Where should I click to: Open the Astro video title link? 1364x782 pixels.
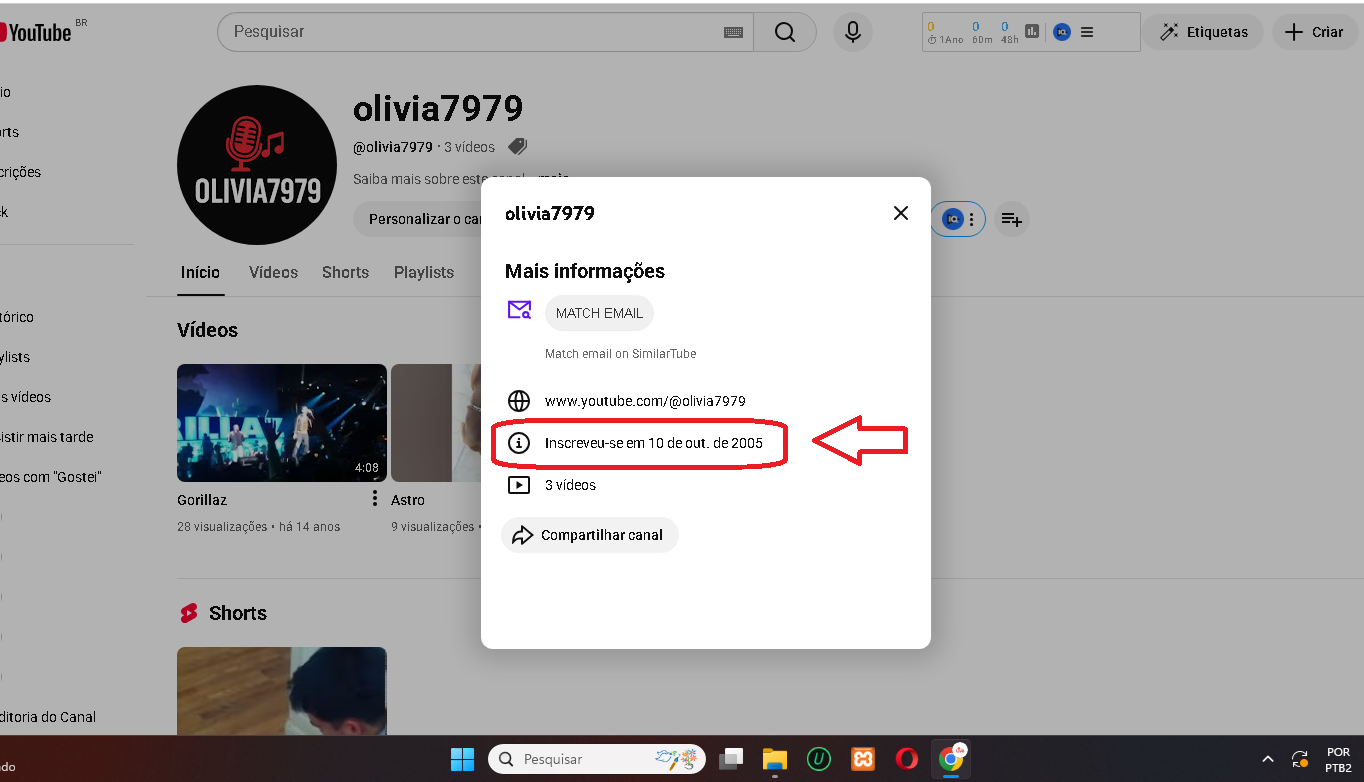pos(408,500)
